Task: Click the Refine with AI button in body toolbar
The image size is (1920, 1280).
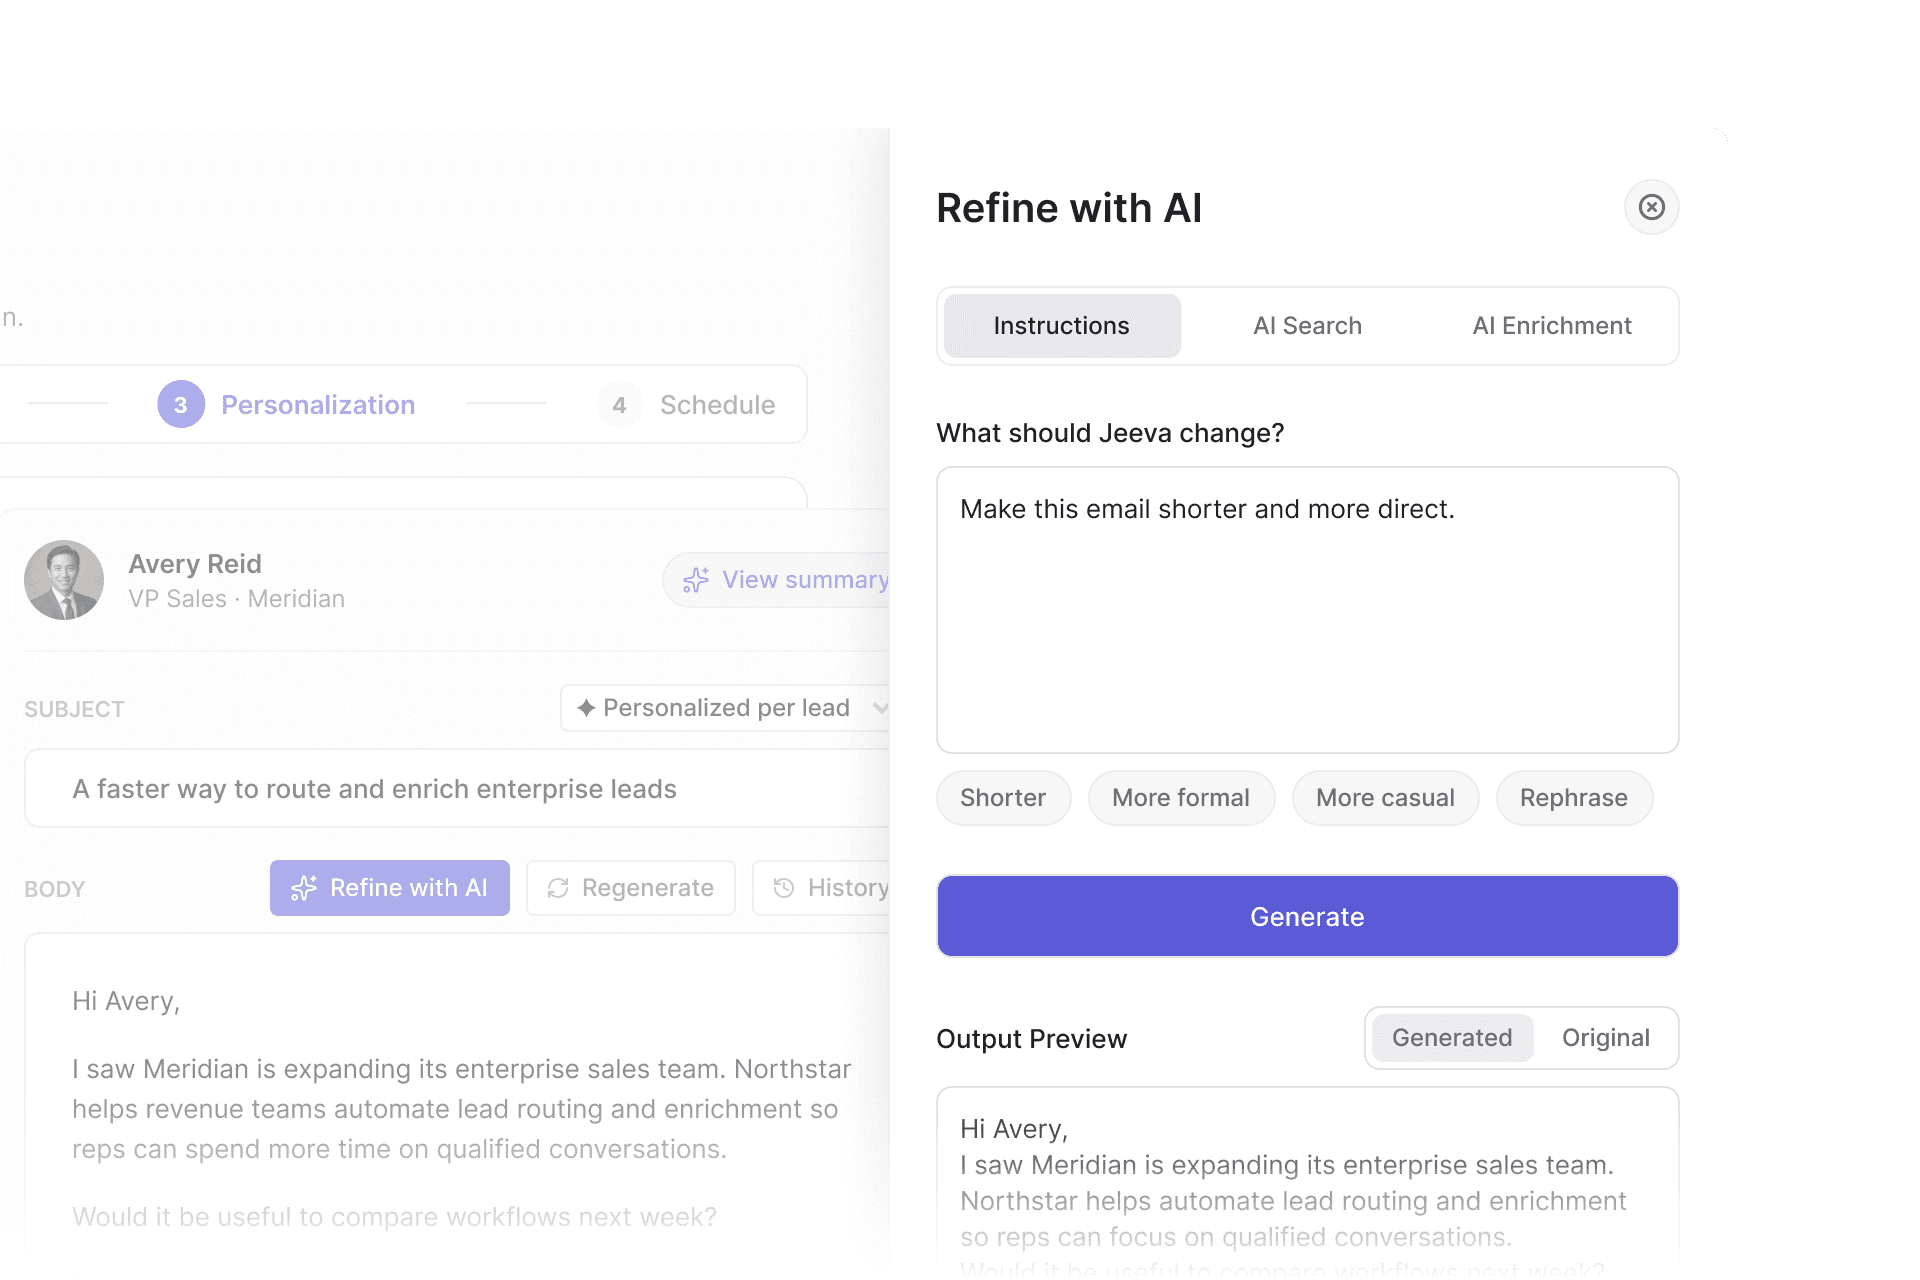Action: 390,888
